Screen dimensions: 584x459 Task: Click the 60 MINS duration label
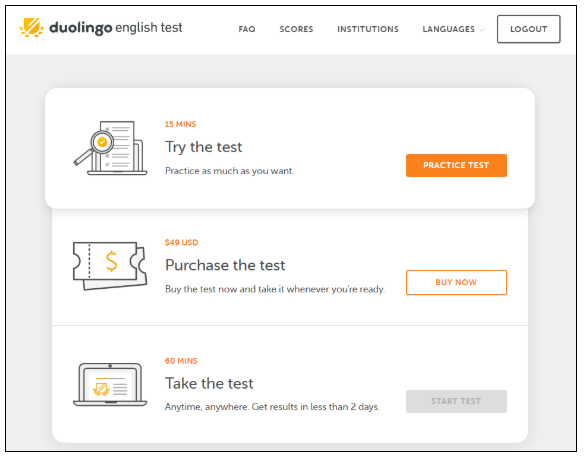(181, 361)
